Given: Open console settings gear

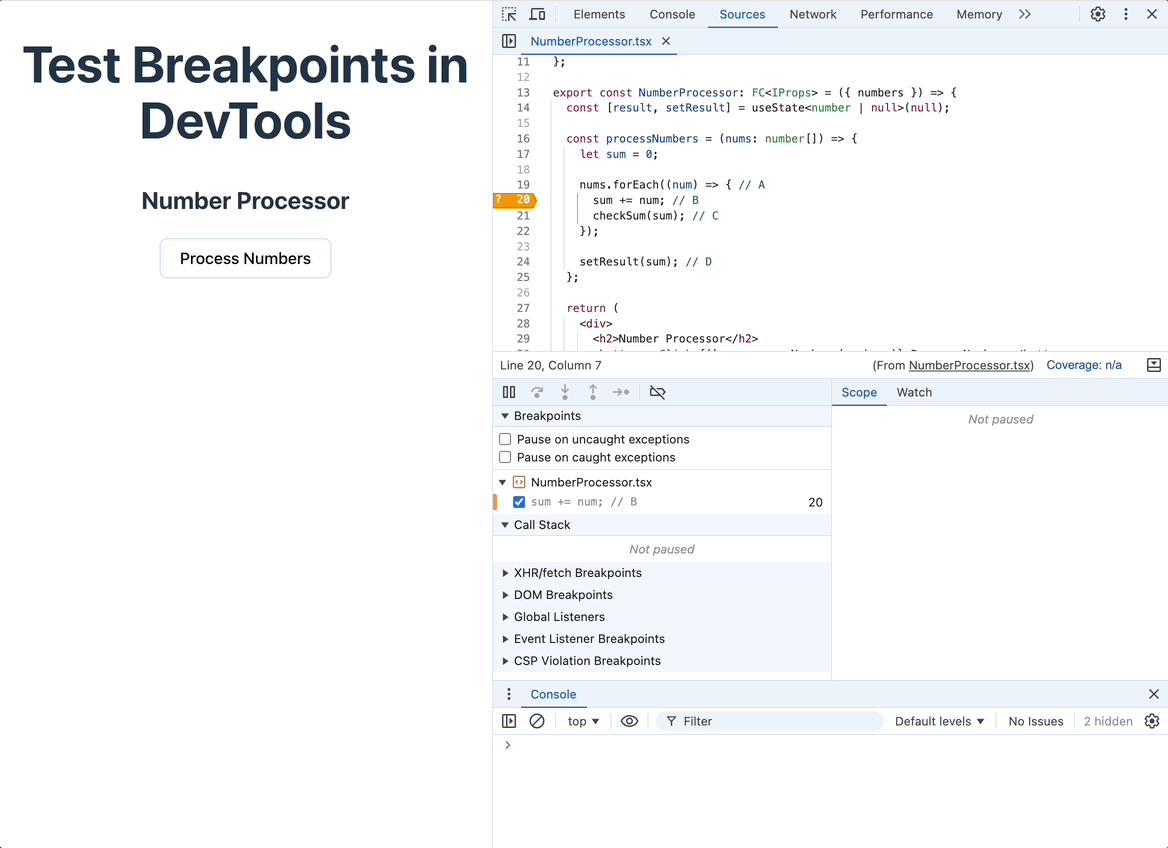Looking at the screenshot, I should (x=1152, y=721).
